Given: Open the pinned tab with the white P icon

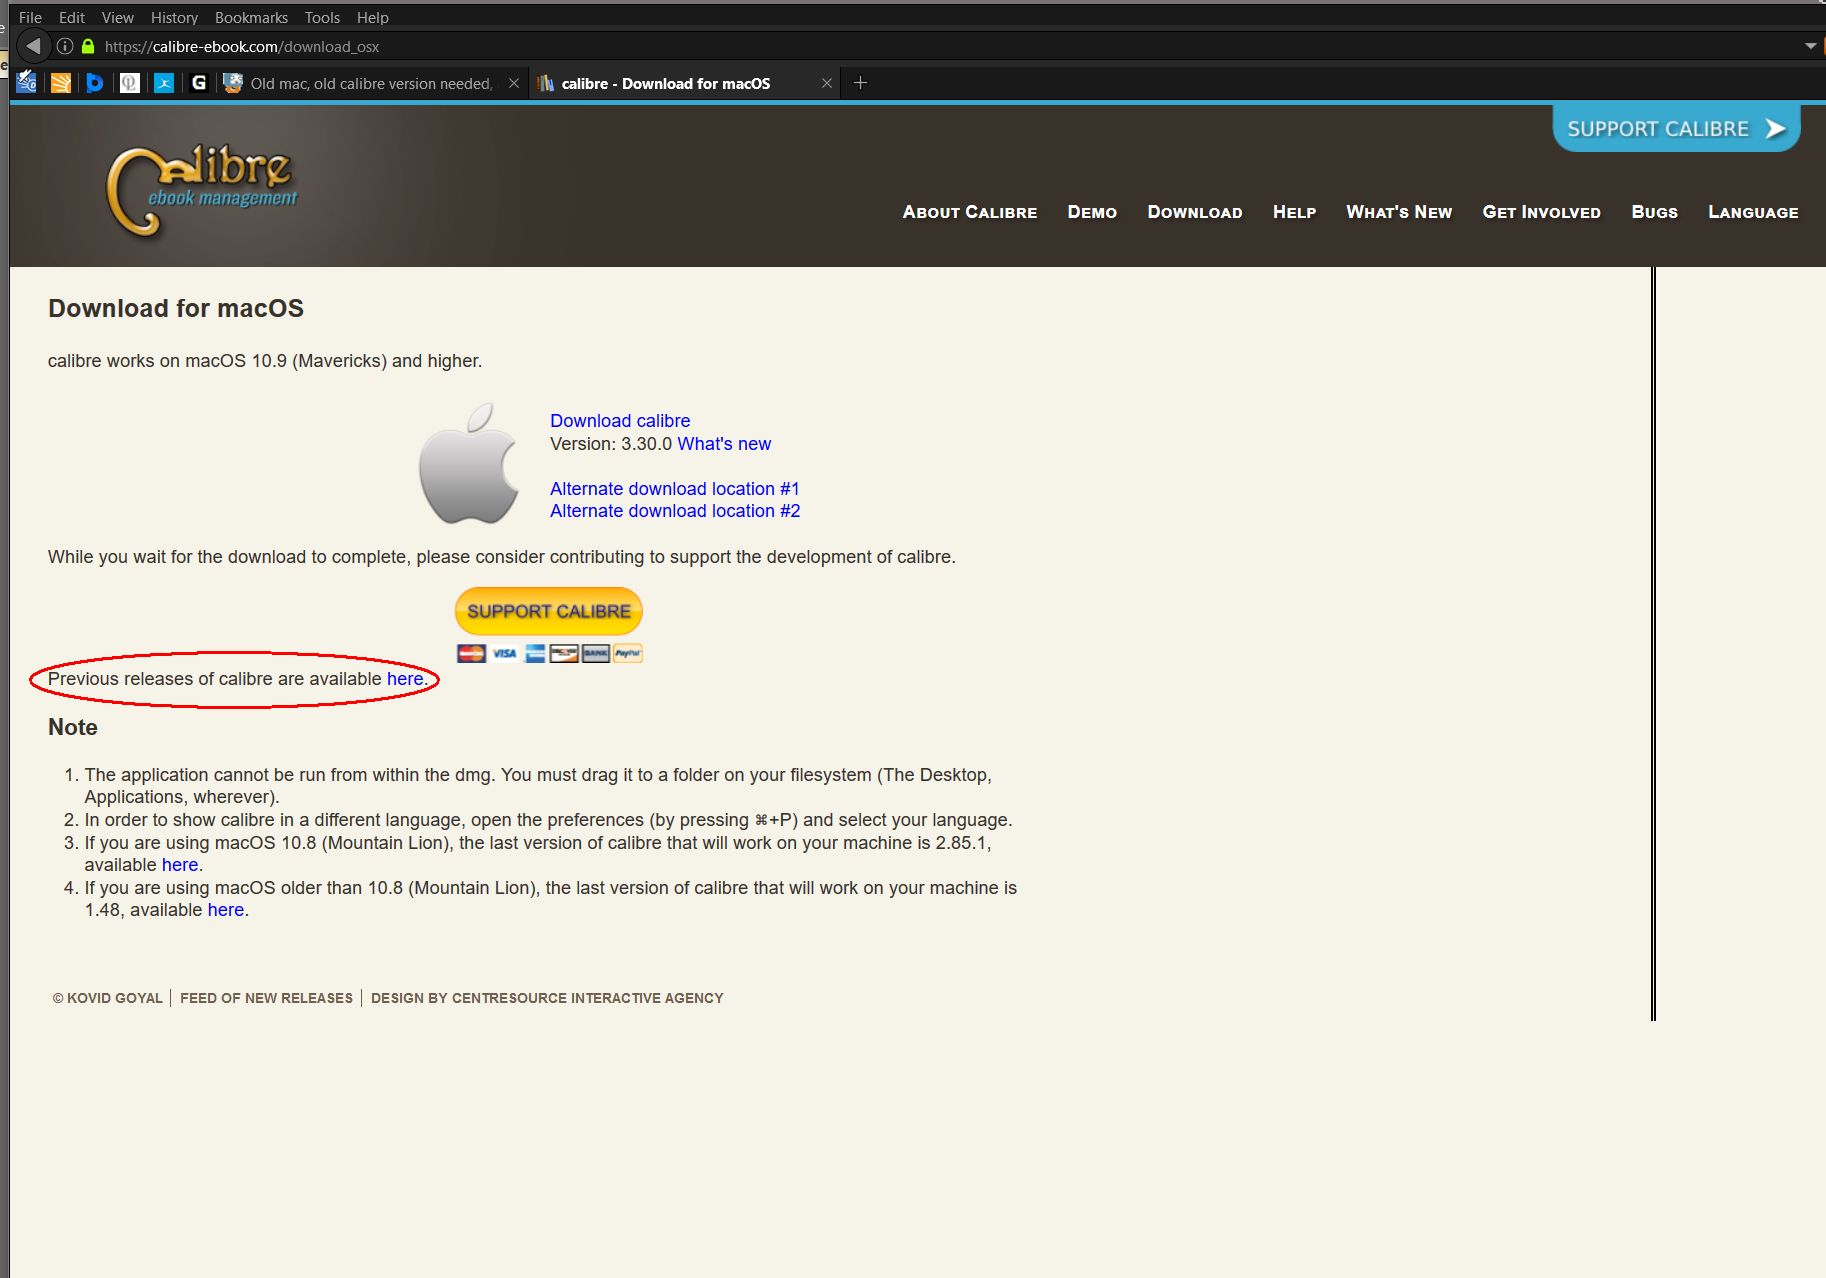Looking at the screenshot, I should 130,83.
